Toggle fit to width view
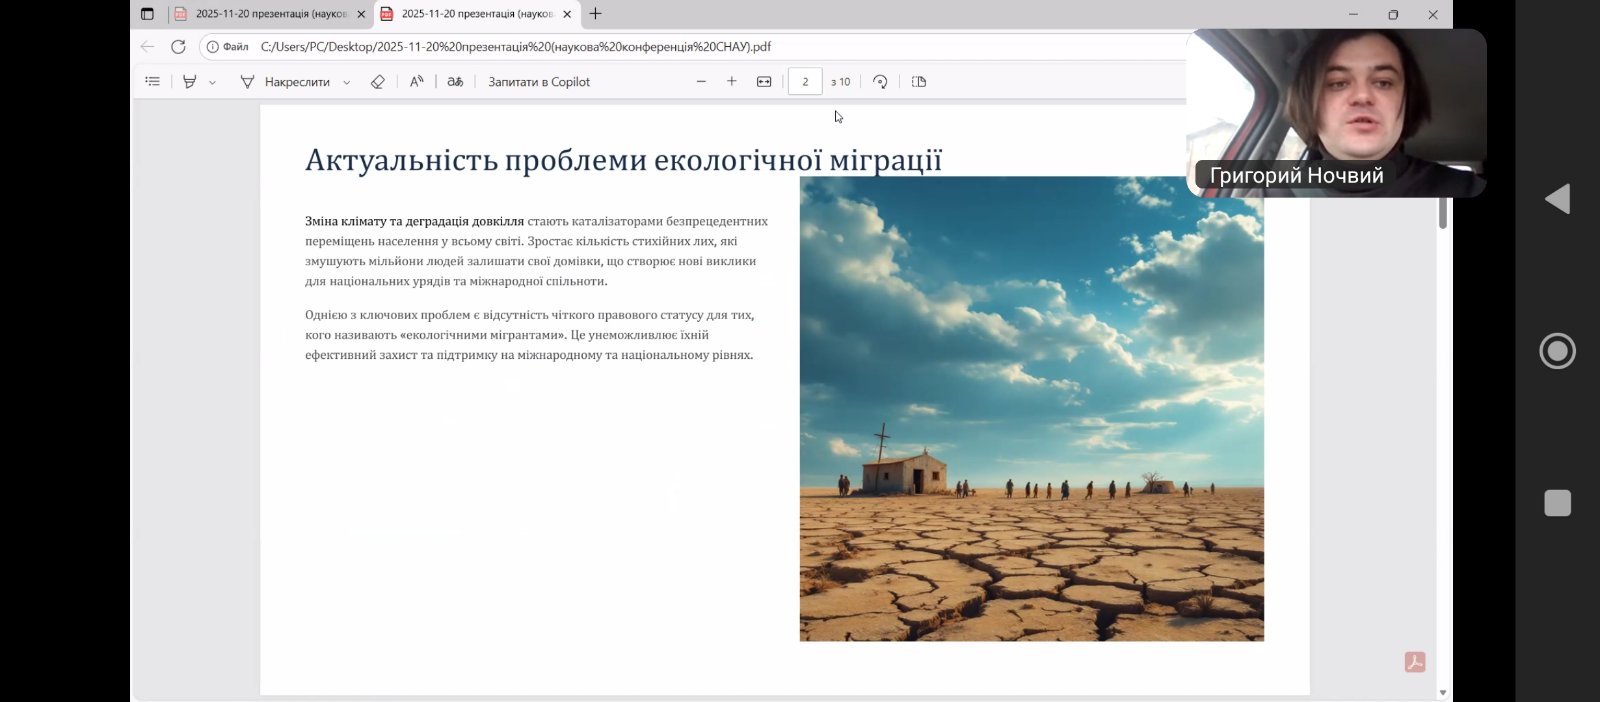 pyautogui.click(x=764, y=82)
